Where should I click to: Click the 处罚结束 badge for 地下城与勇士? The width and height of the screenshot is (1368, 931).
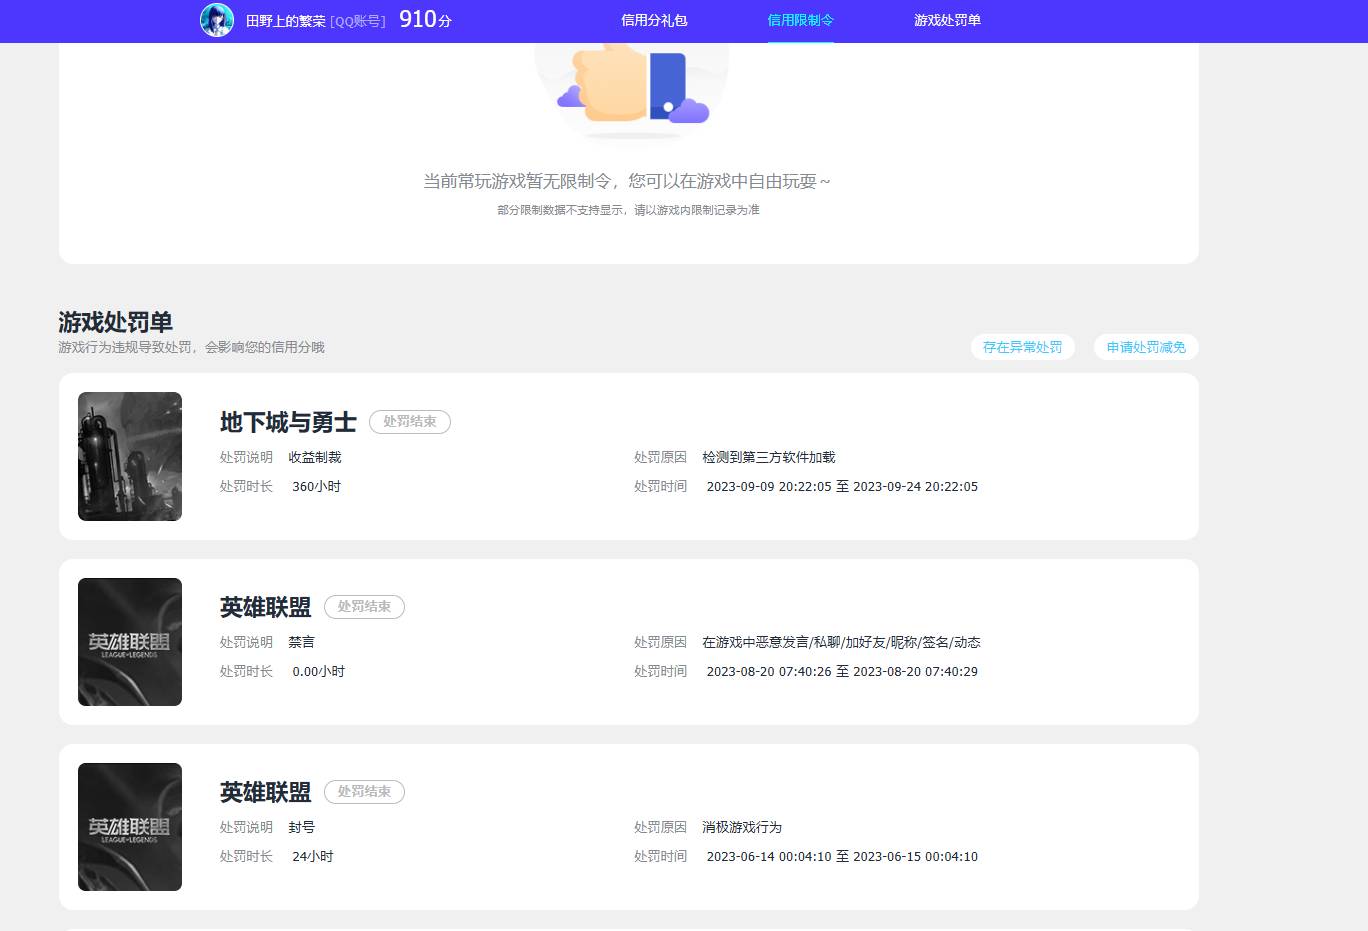(x=410, y=422)
